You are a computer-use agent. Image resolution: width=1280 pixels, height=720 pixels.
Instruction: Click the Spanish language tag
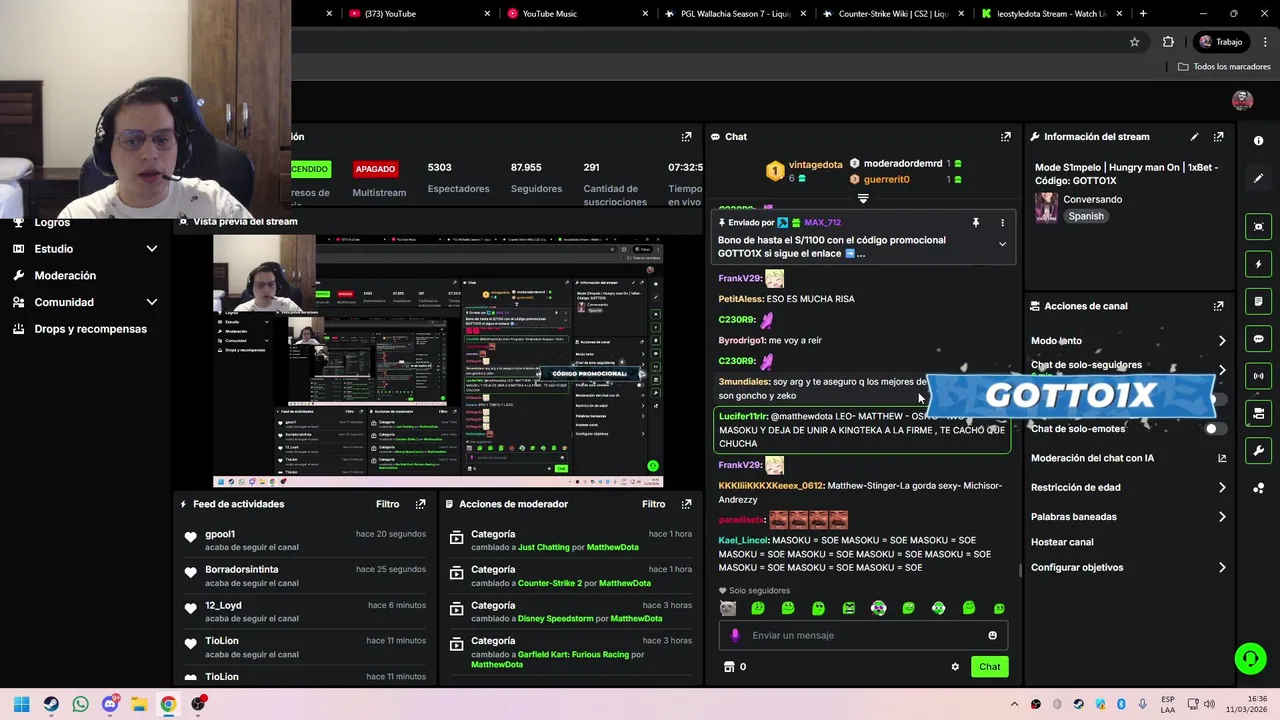click(1086, 216)
